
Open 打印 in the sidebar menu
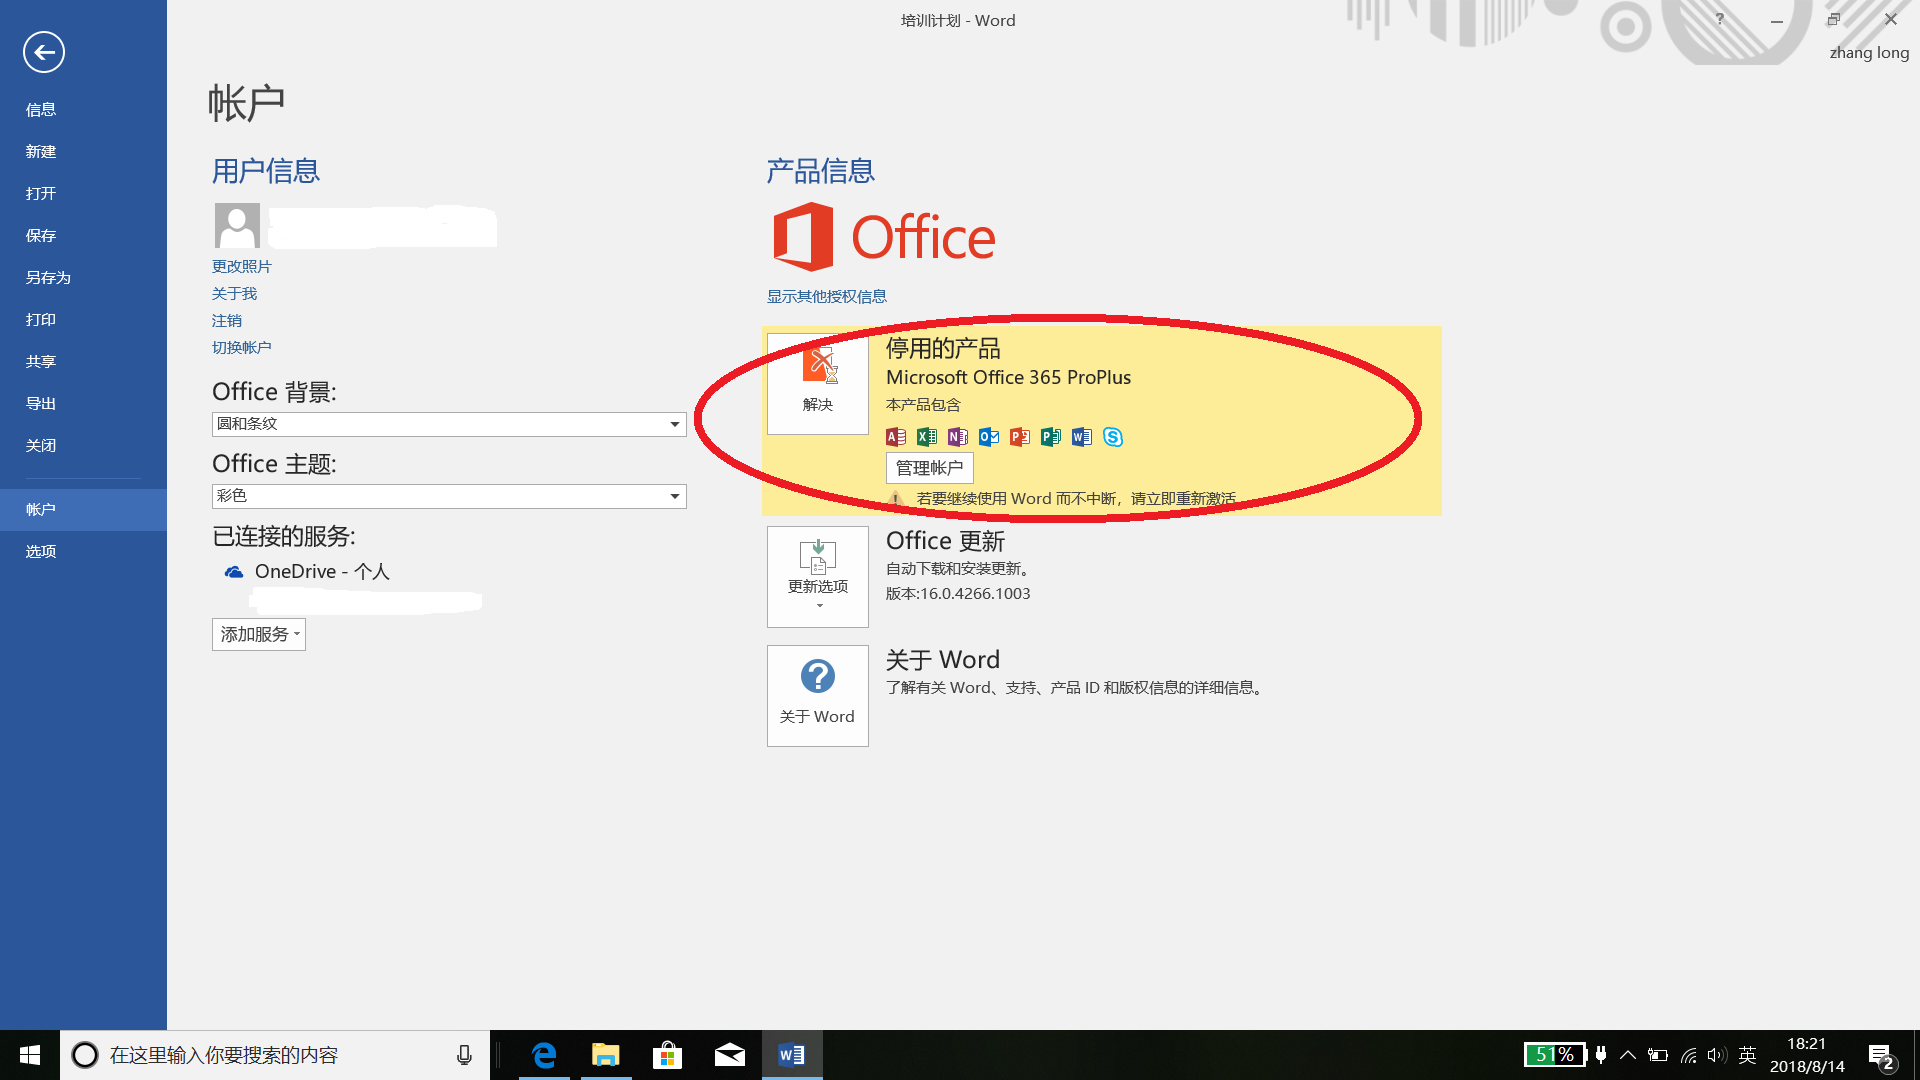click(x=41, y=319)
